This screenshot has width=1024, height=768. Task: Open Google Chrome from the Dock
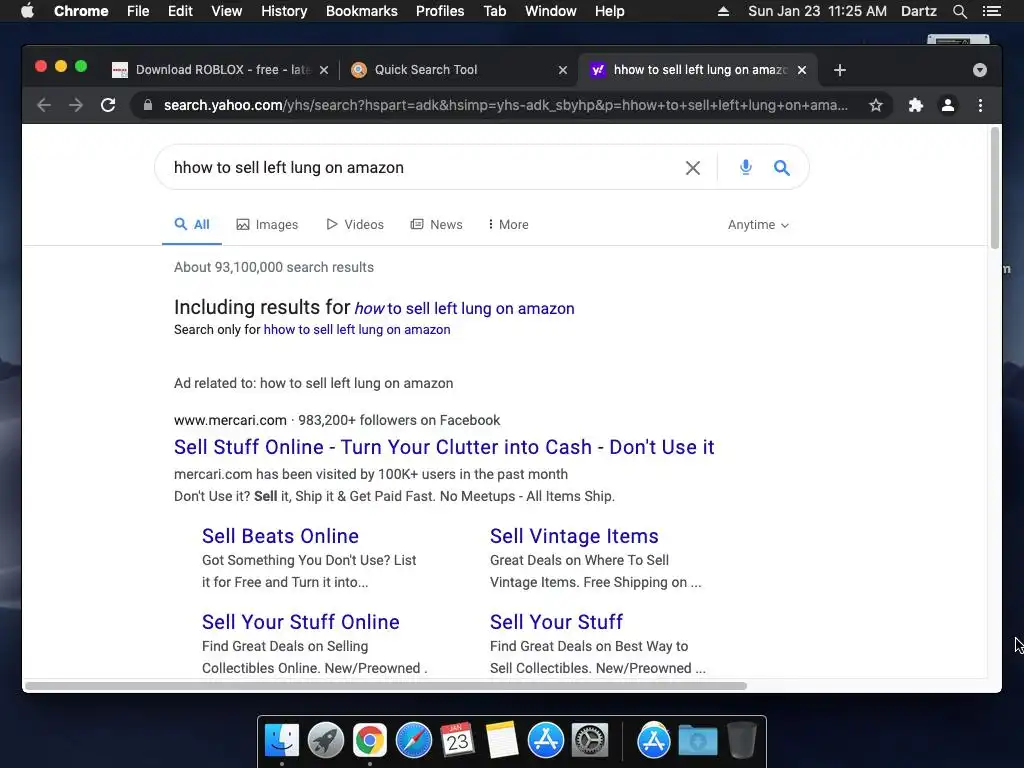coord(370,741)
